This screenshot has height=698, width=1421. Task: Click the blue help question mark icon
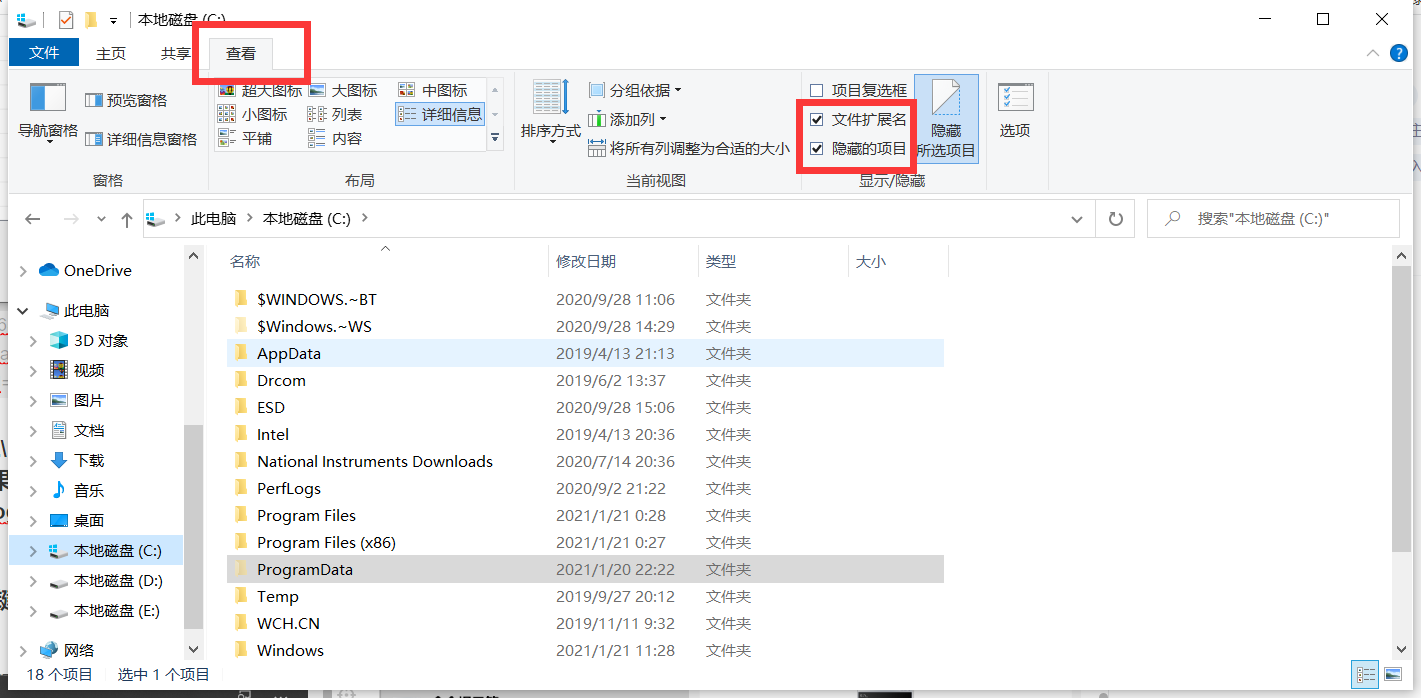coord(1399,53)
